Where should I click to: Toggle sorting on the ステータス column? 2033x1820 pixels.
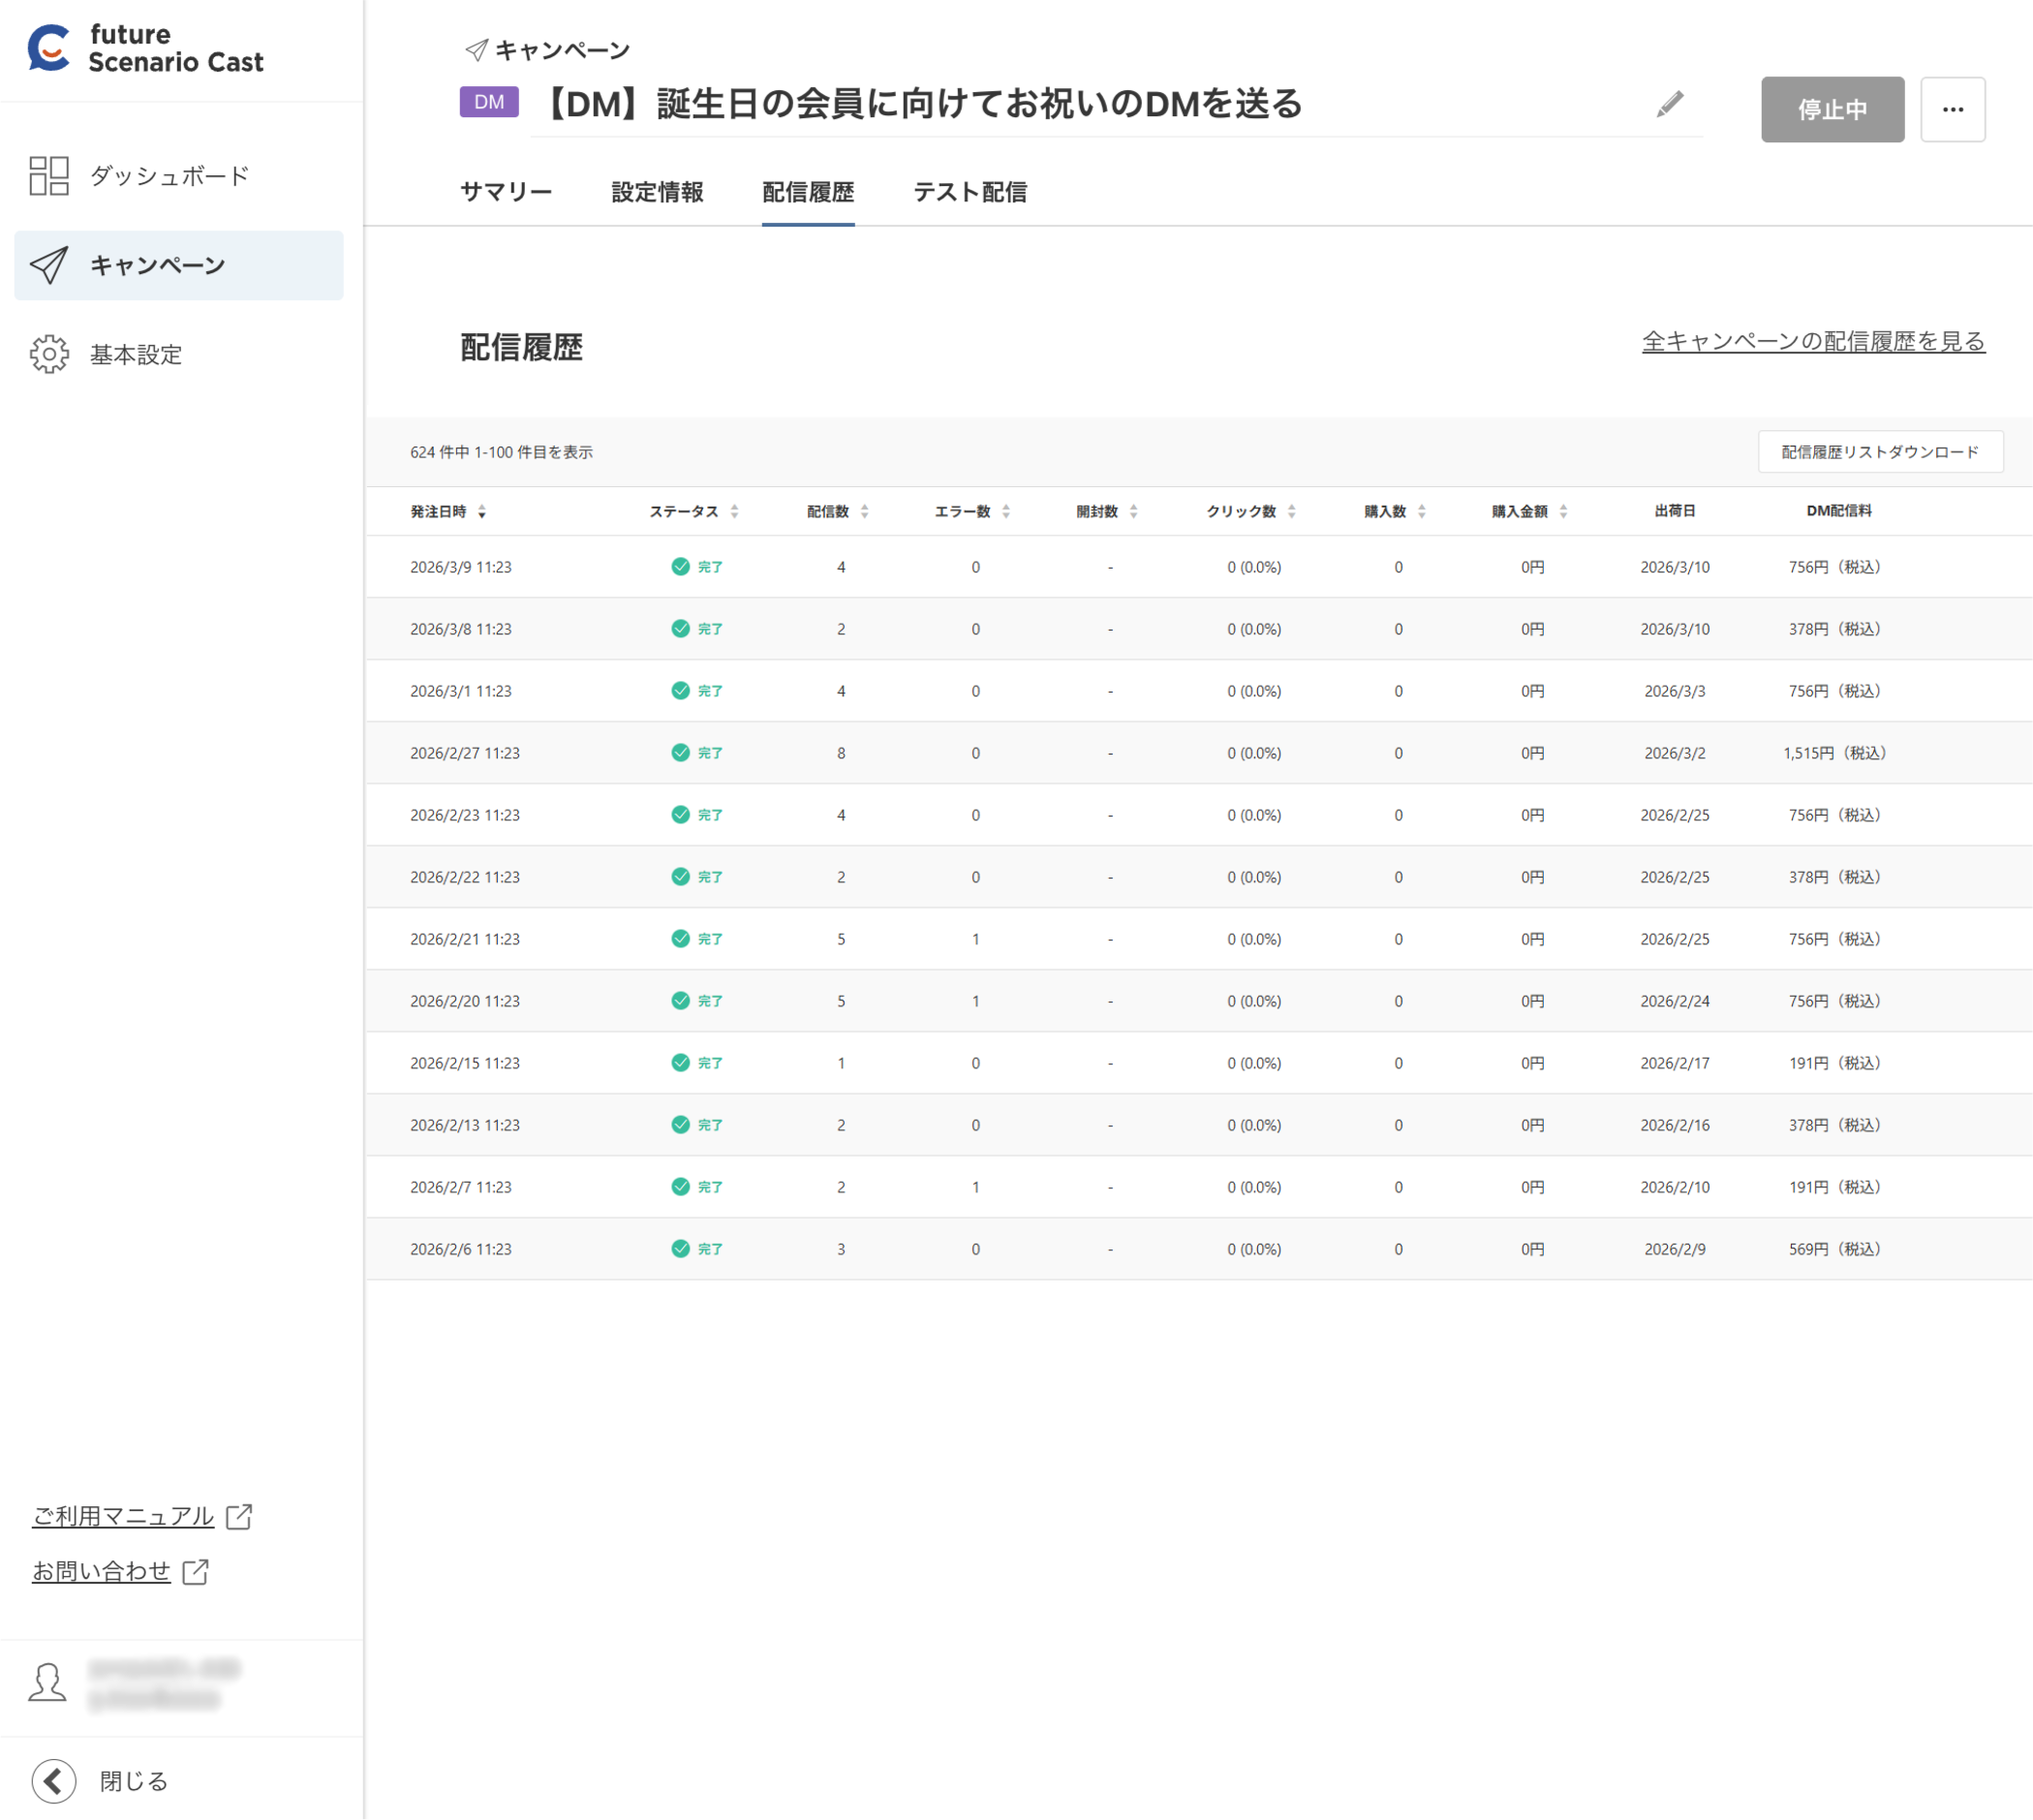(735, 512)
